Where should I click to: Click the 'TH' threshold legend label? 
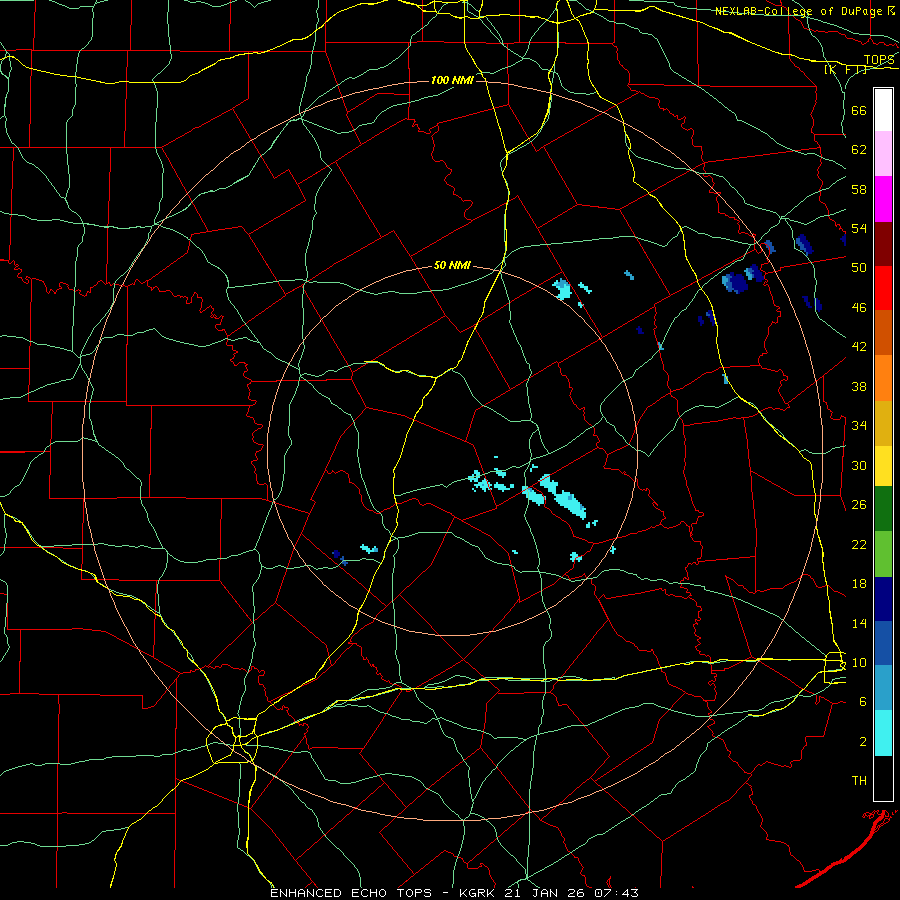(859, 780)
